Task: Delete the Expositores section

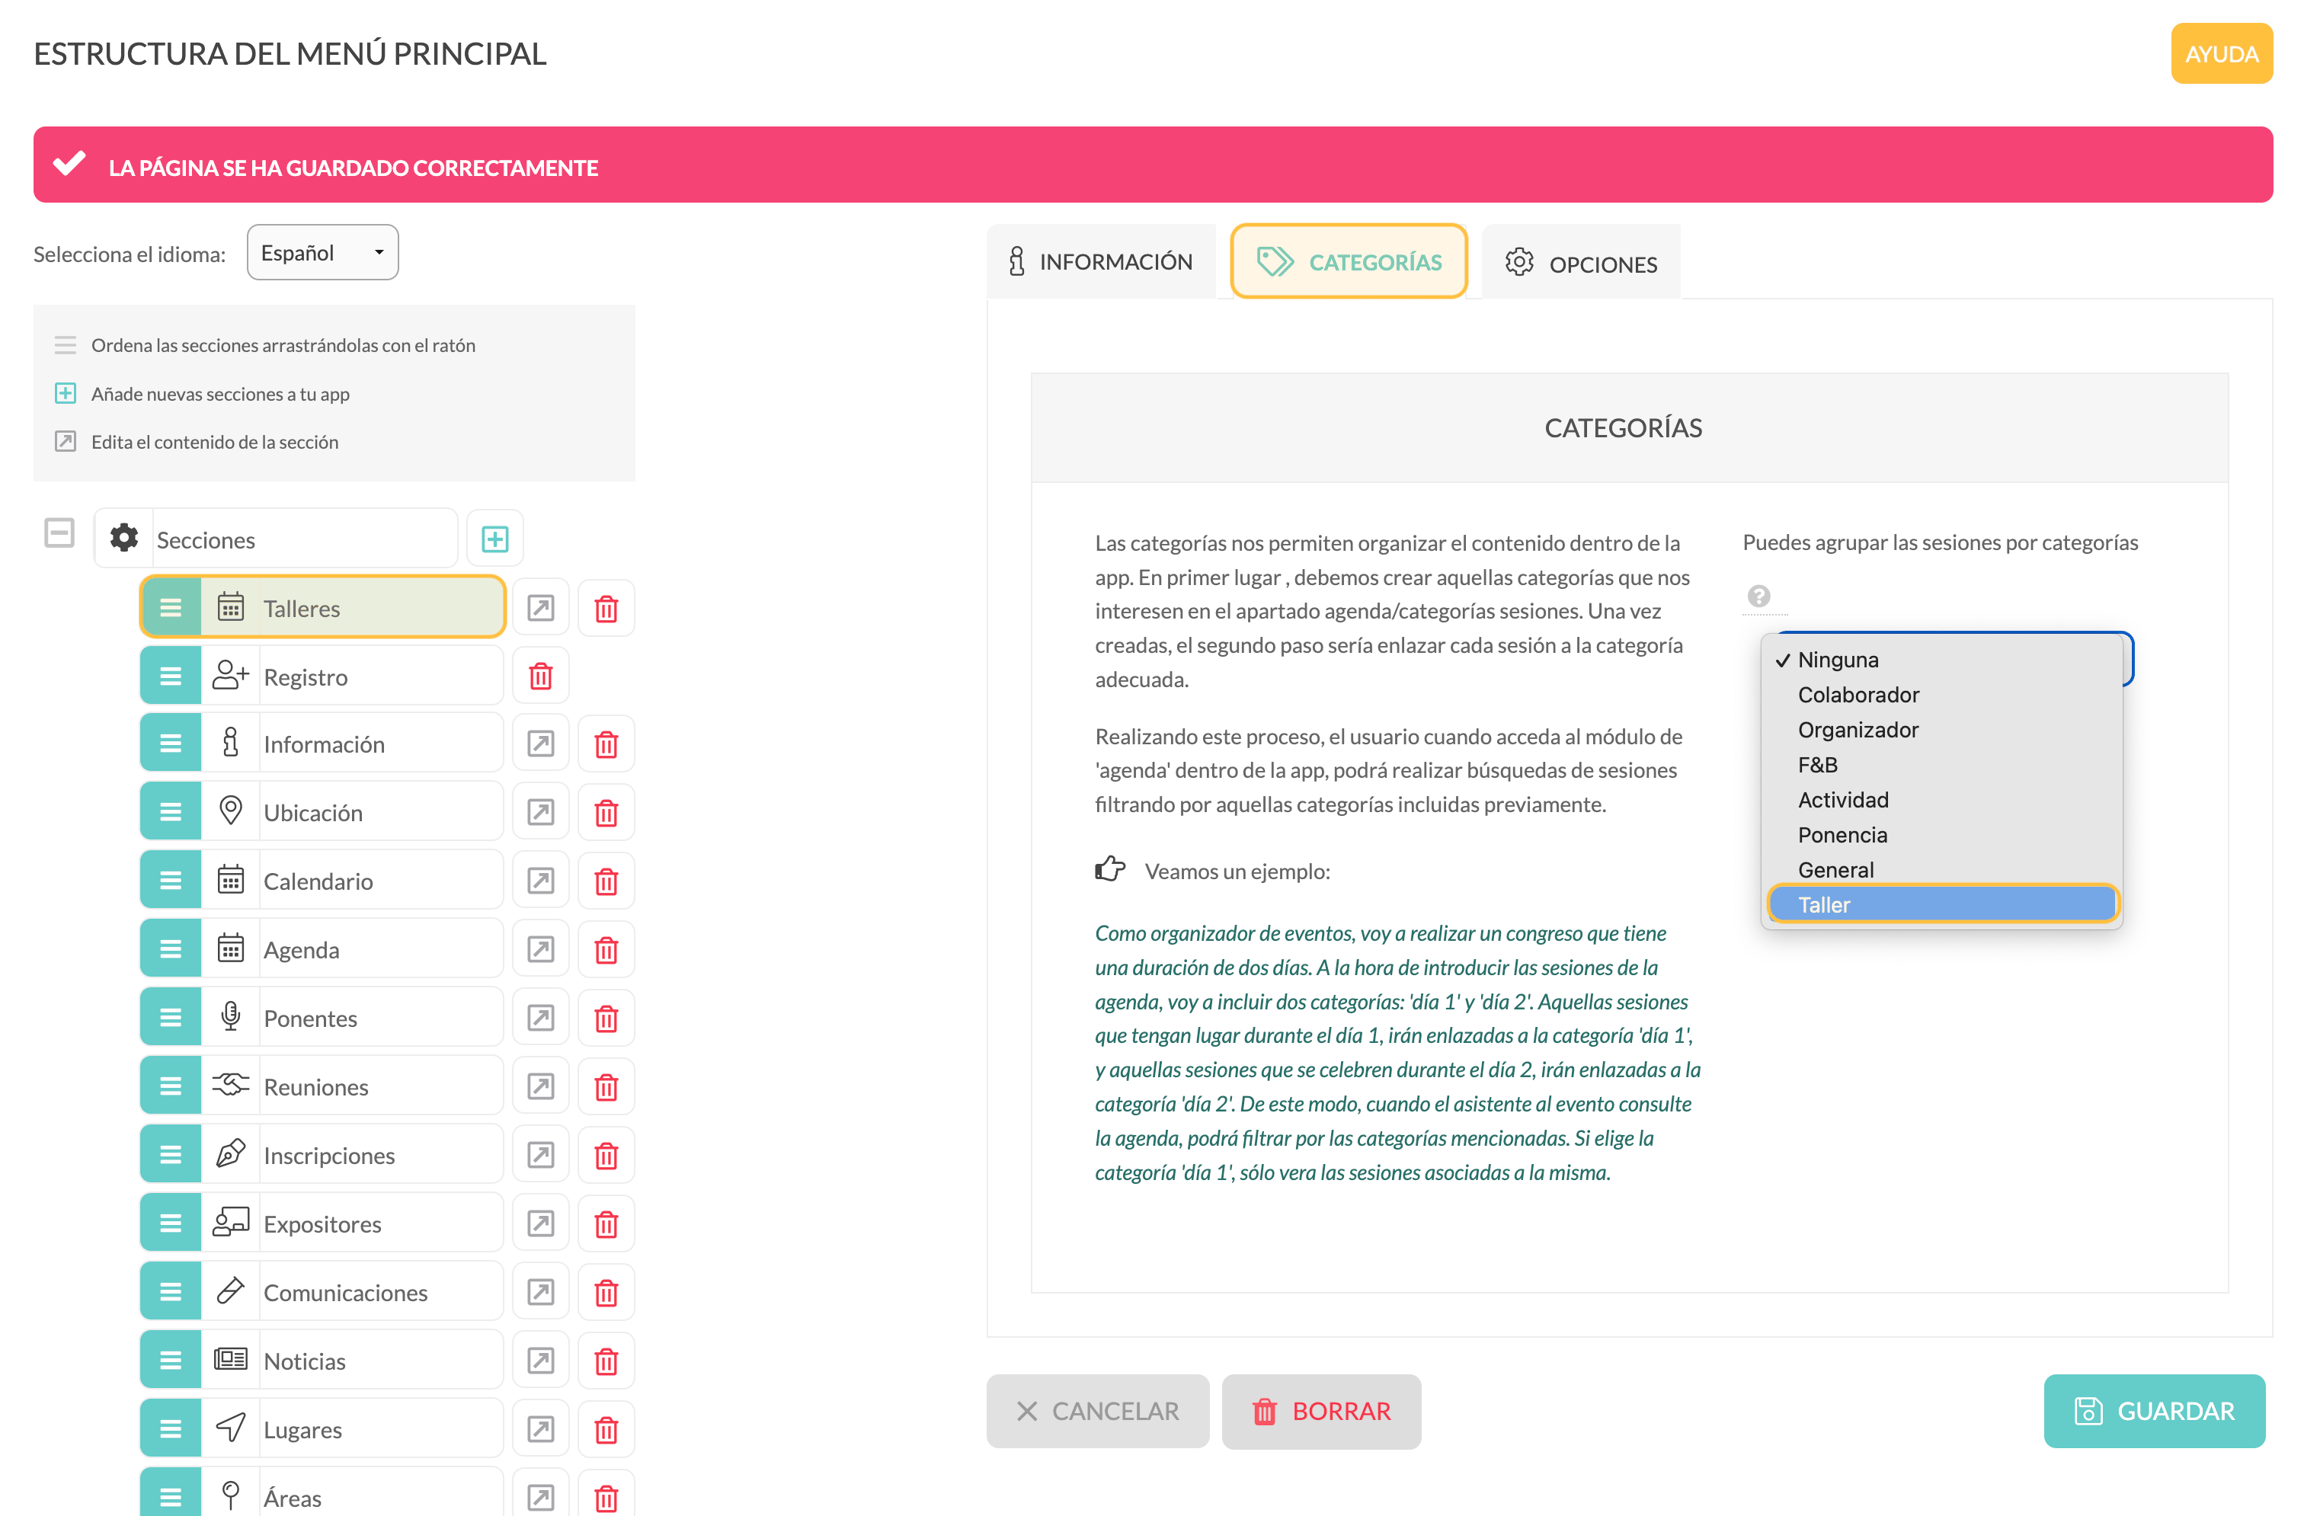Action: click(x=606, y=1224)
